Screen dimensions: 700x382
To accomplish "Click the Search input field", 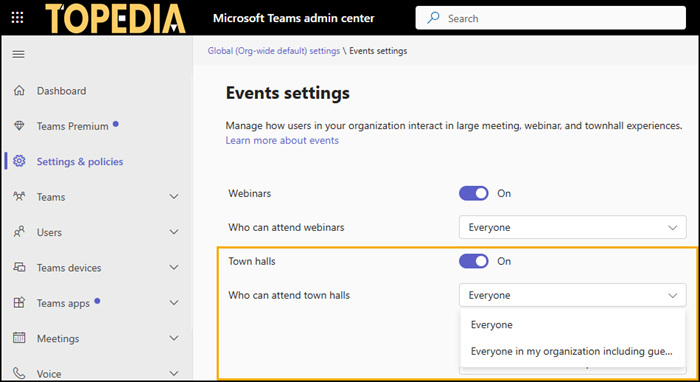I will pyautogui.click(x=550, y=18).
